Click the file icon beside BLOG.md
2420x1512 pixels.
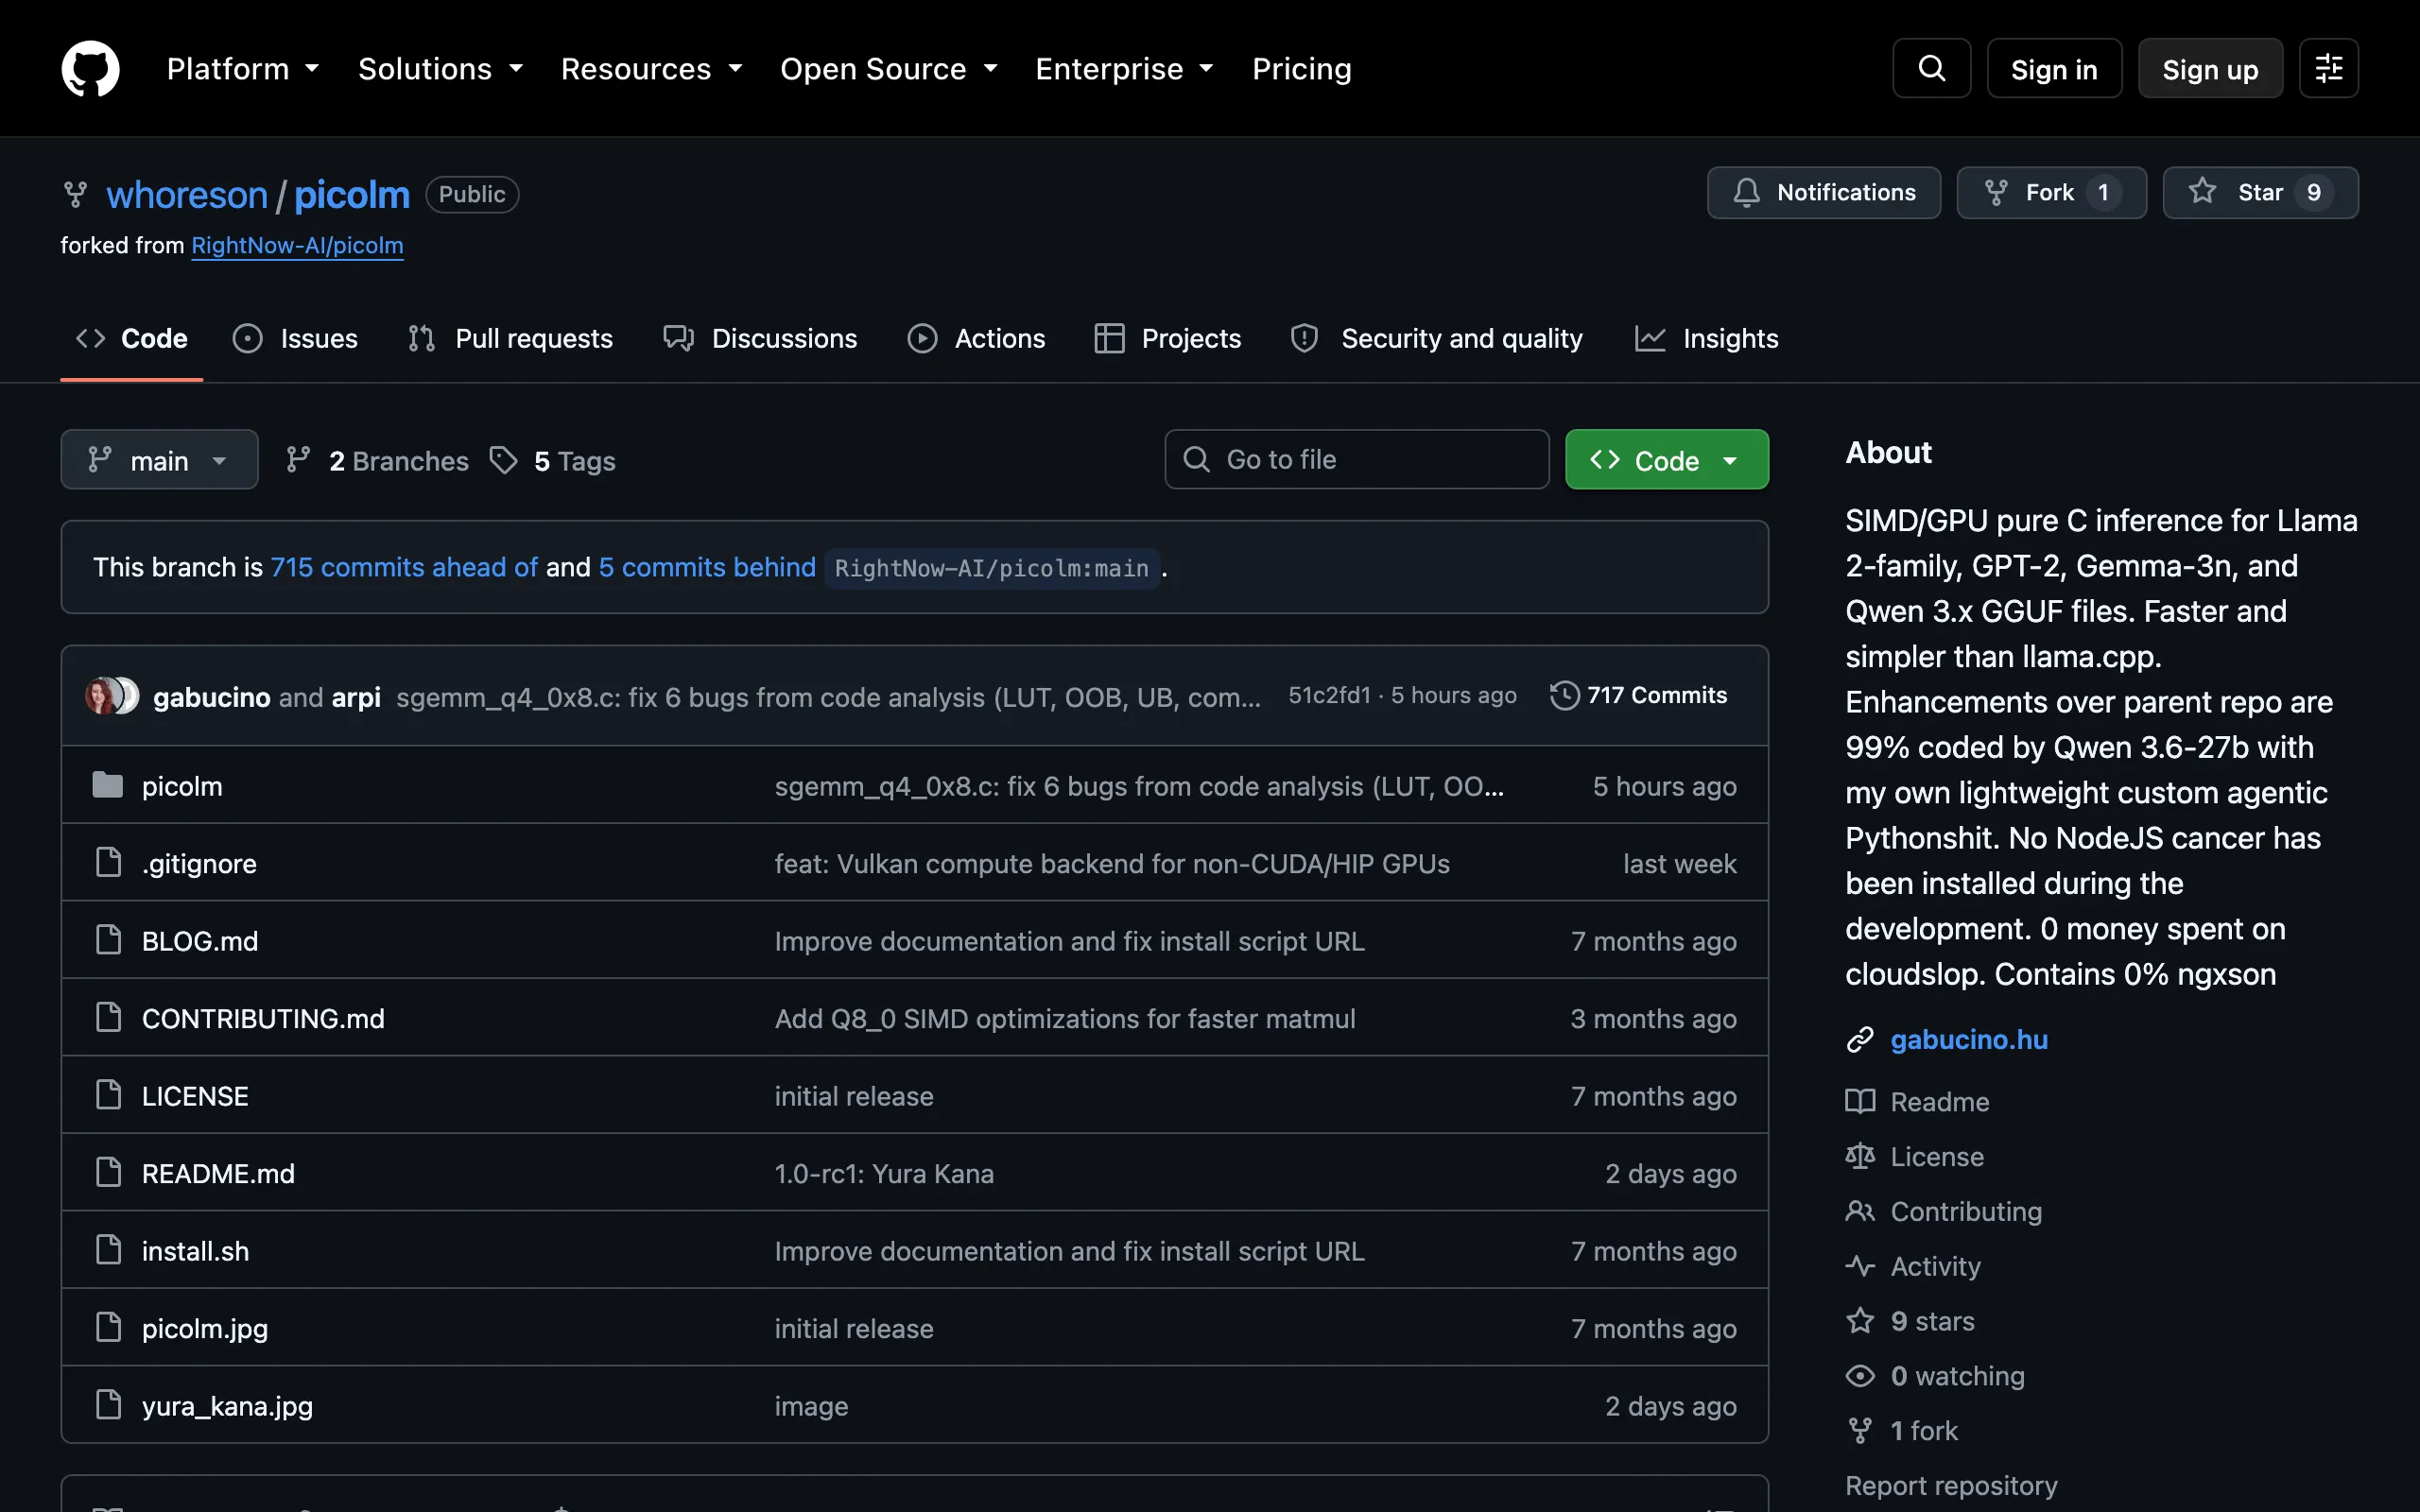(x=108, y=940)
